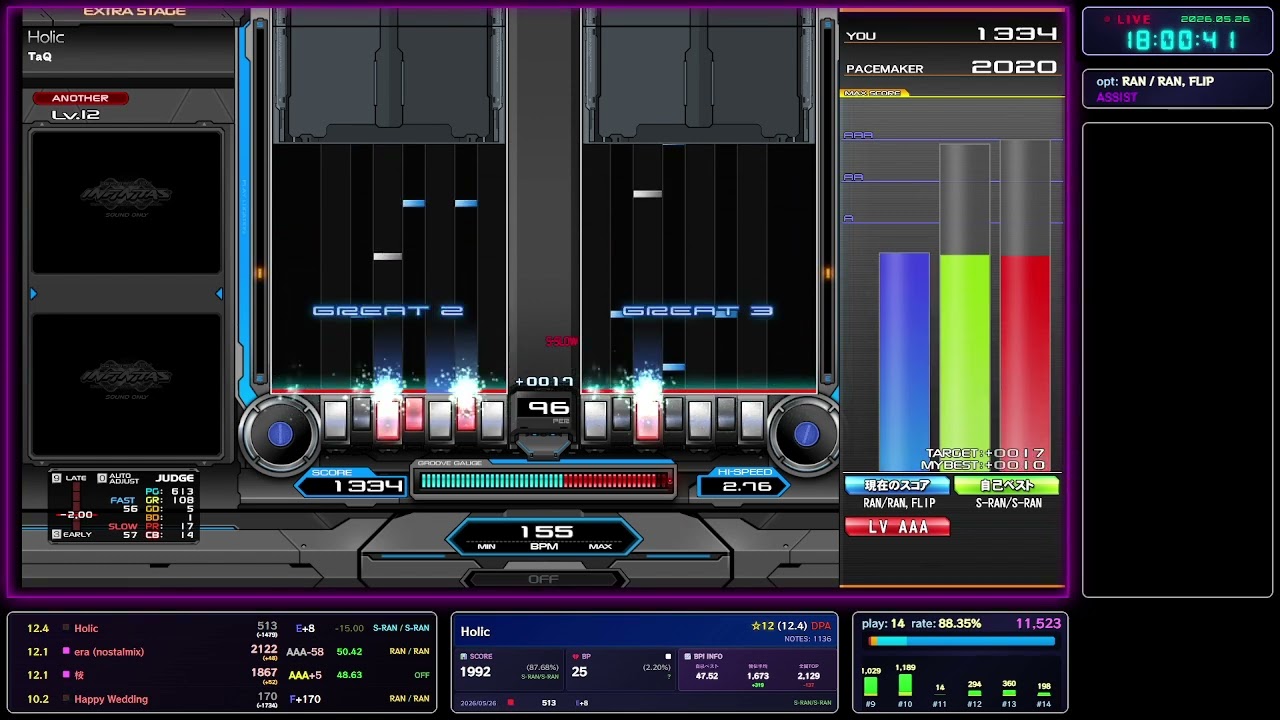Click the blue arrow at right of video panel

click(219, 293)
